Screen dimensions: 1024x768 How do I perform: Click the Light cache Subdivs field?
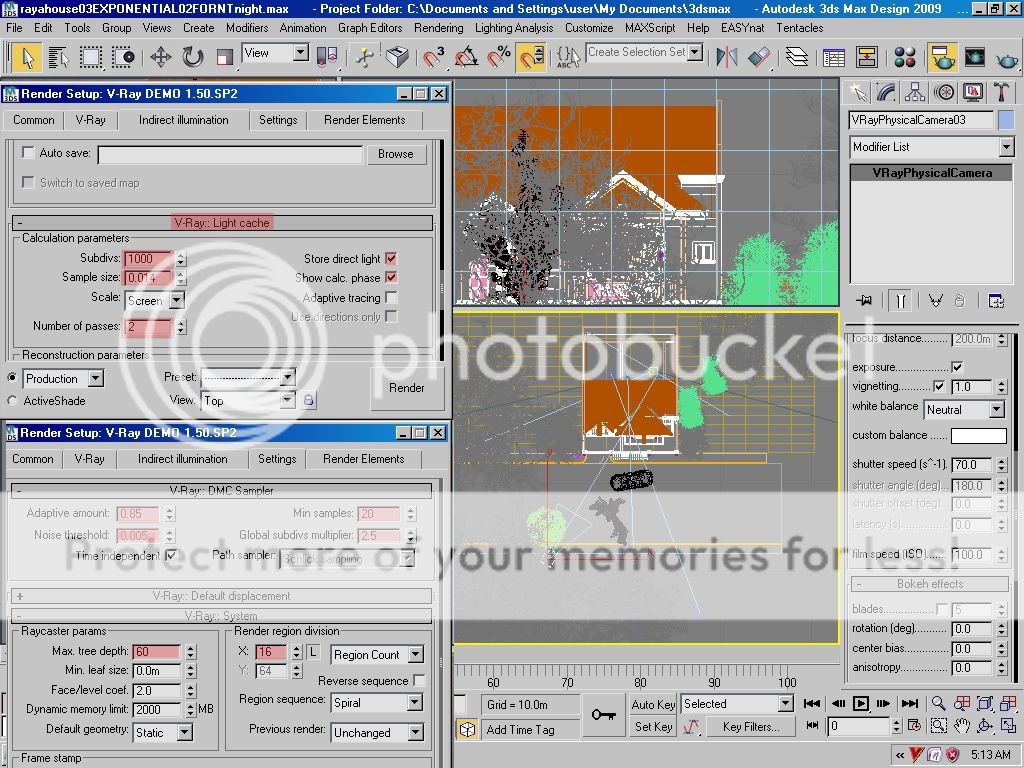(148, 259)
